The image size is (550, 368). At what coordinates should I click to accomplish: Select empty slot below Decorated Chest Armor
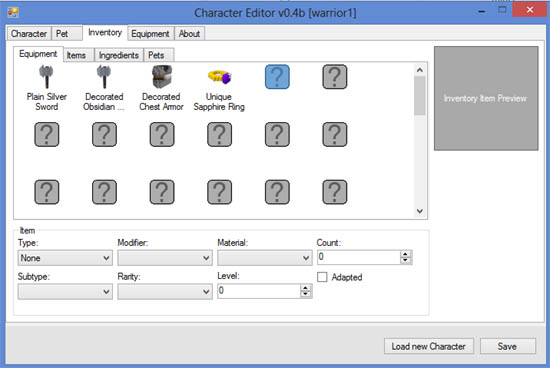pyautogui.click(x=162, y=134)
